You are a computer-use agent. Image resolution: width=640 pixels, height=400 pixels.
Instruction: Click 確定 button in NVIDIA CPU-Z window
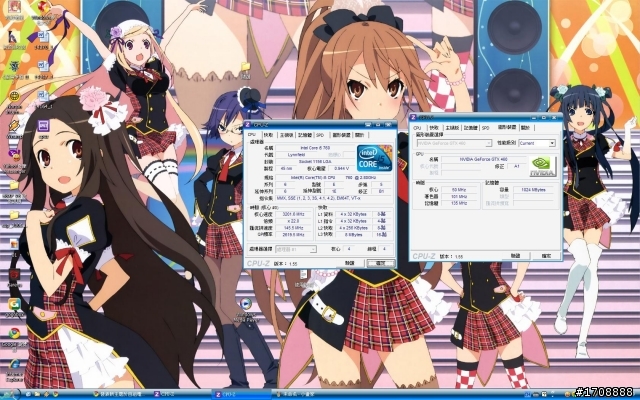tap(546, 256)
